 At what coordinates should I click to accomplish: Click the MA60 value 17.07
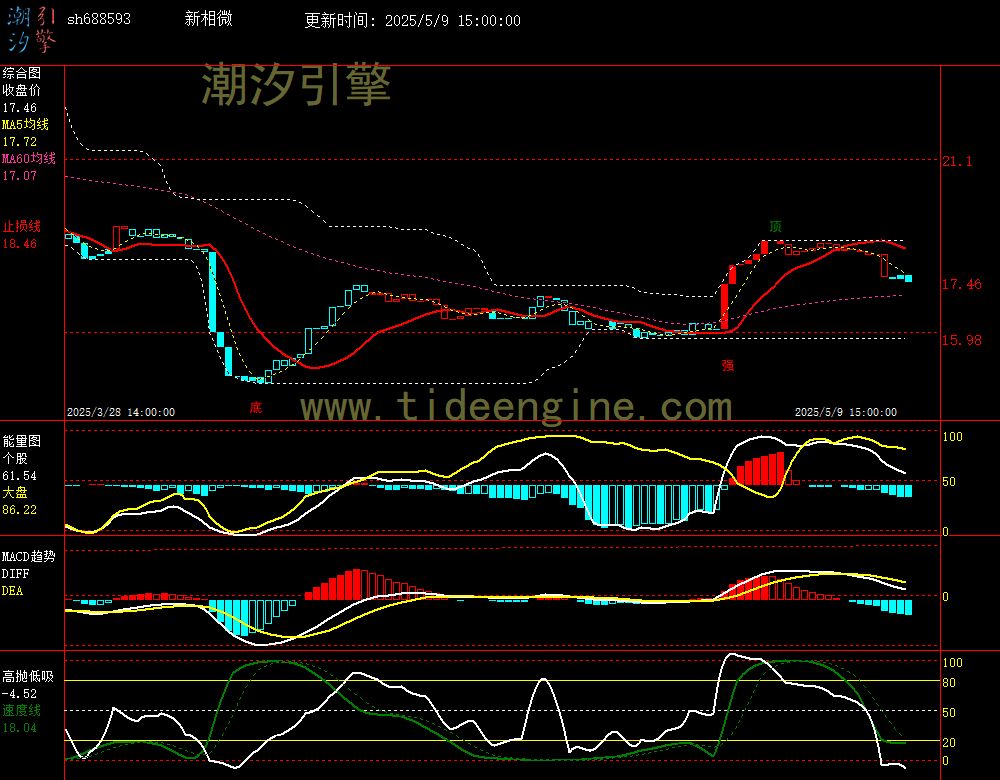coord(20,175)
